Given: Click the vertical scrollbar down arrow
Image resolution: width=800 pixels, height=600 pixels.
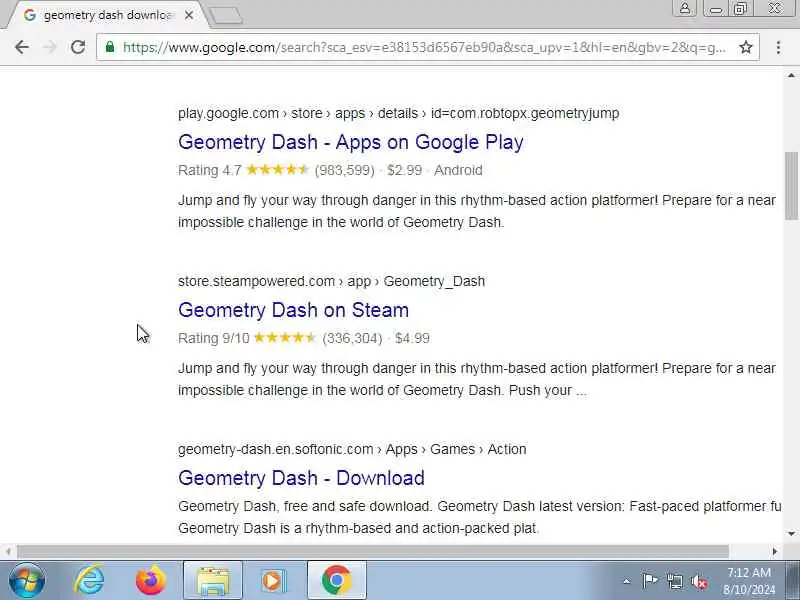Looking at the screenshot, I should click(791, 534).
